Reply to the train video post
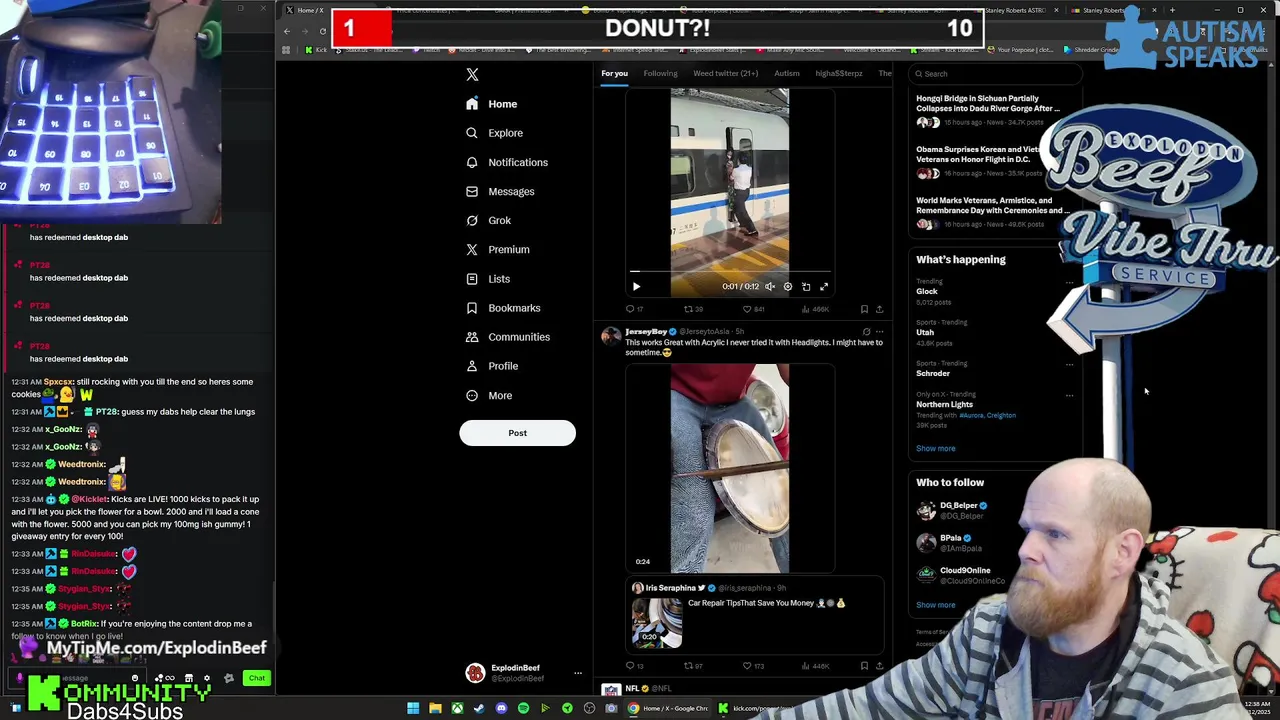The image size is (1280, 720). click(x=634, y=309)
